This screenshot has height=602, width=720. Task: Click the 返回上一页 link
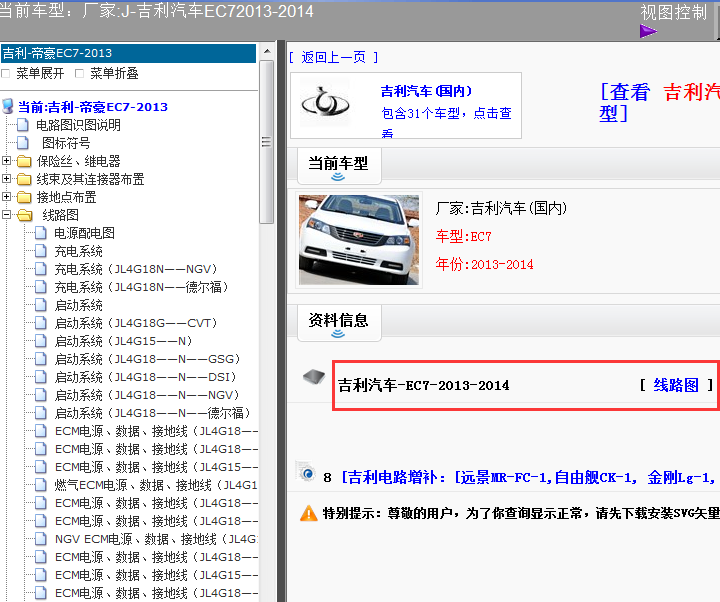pos(333,57)
